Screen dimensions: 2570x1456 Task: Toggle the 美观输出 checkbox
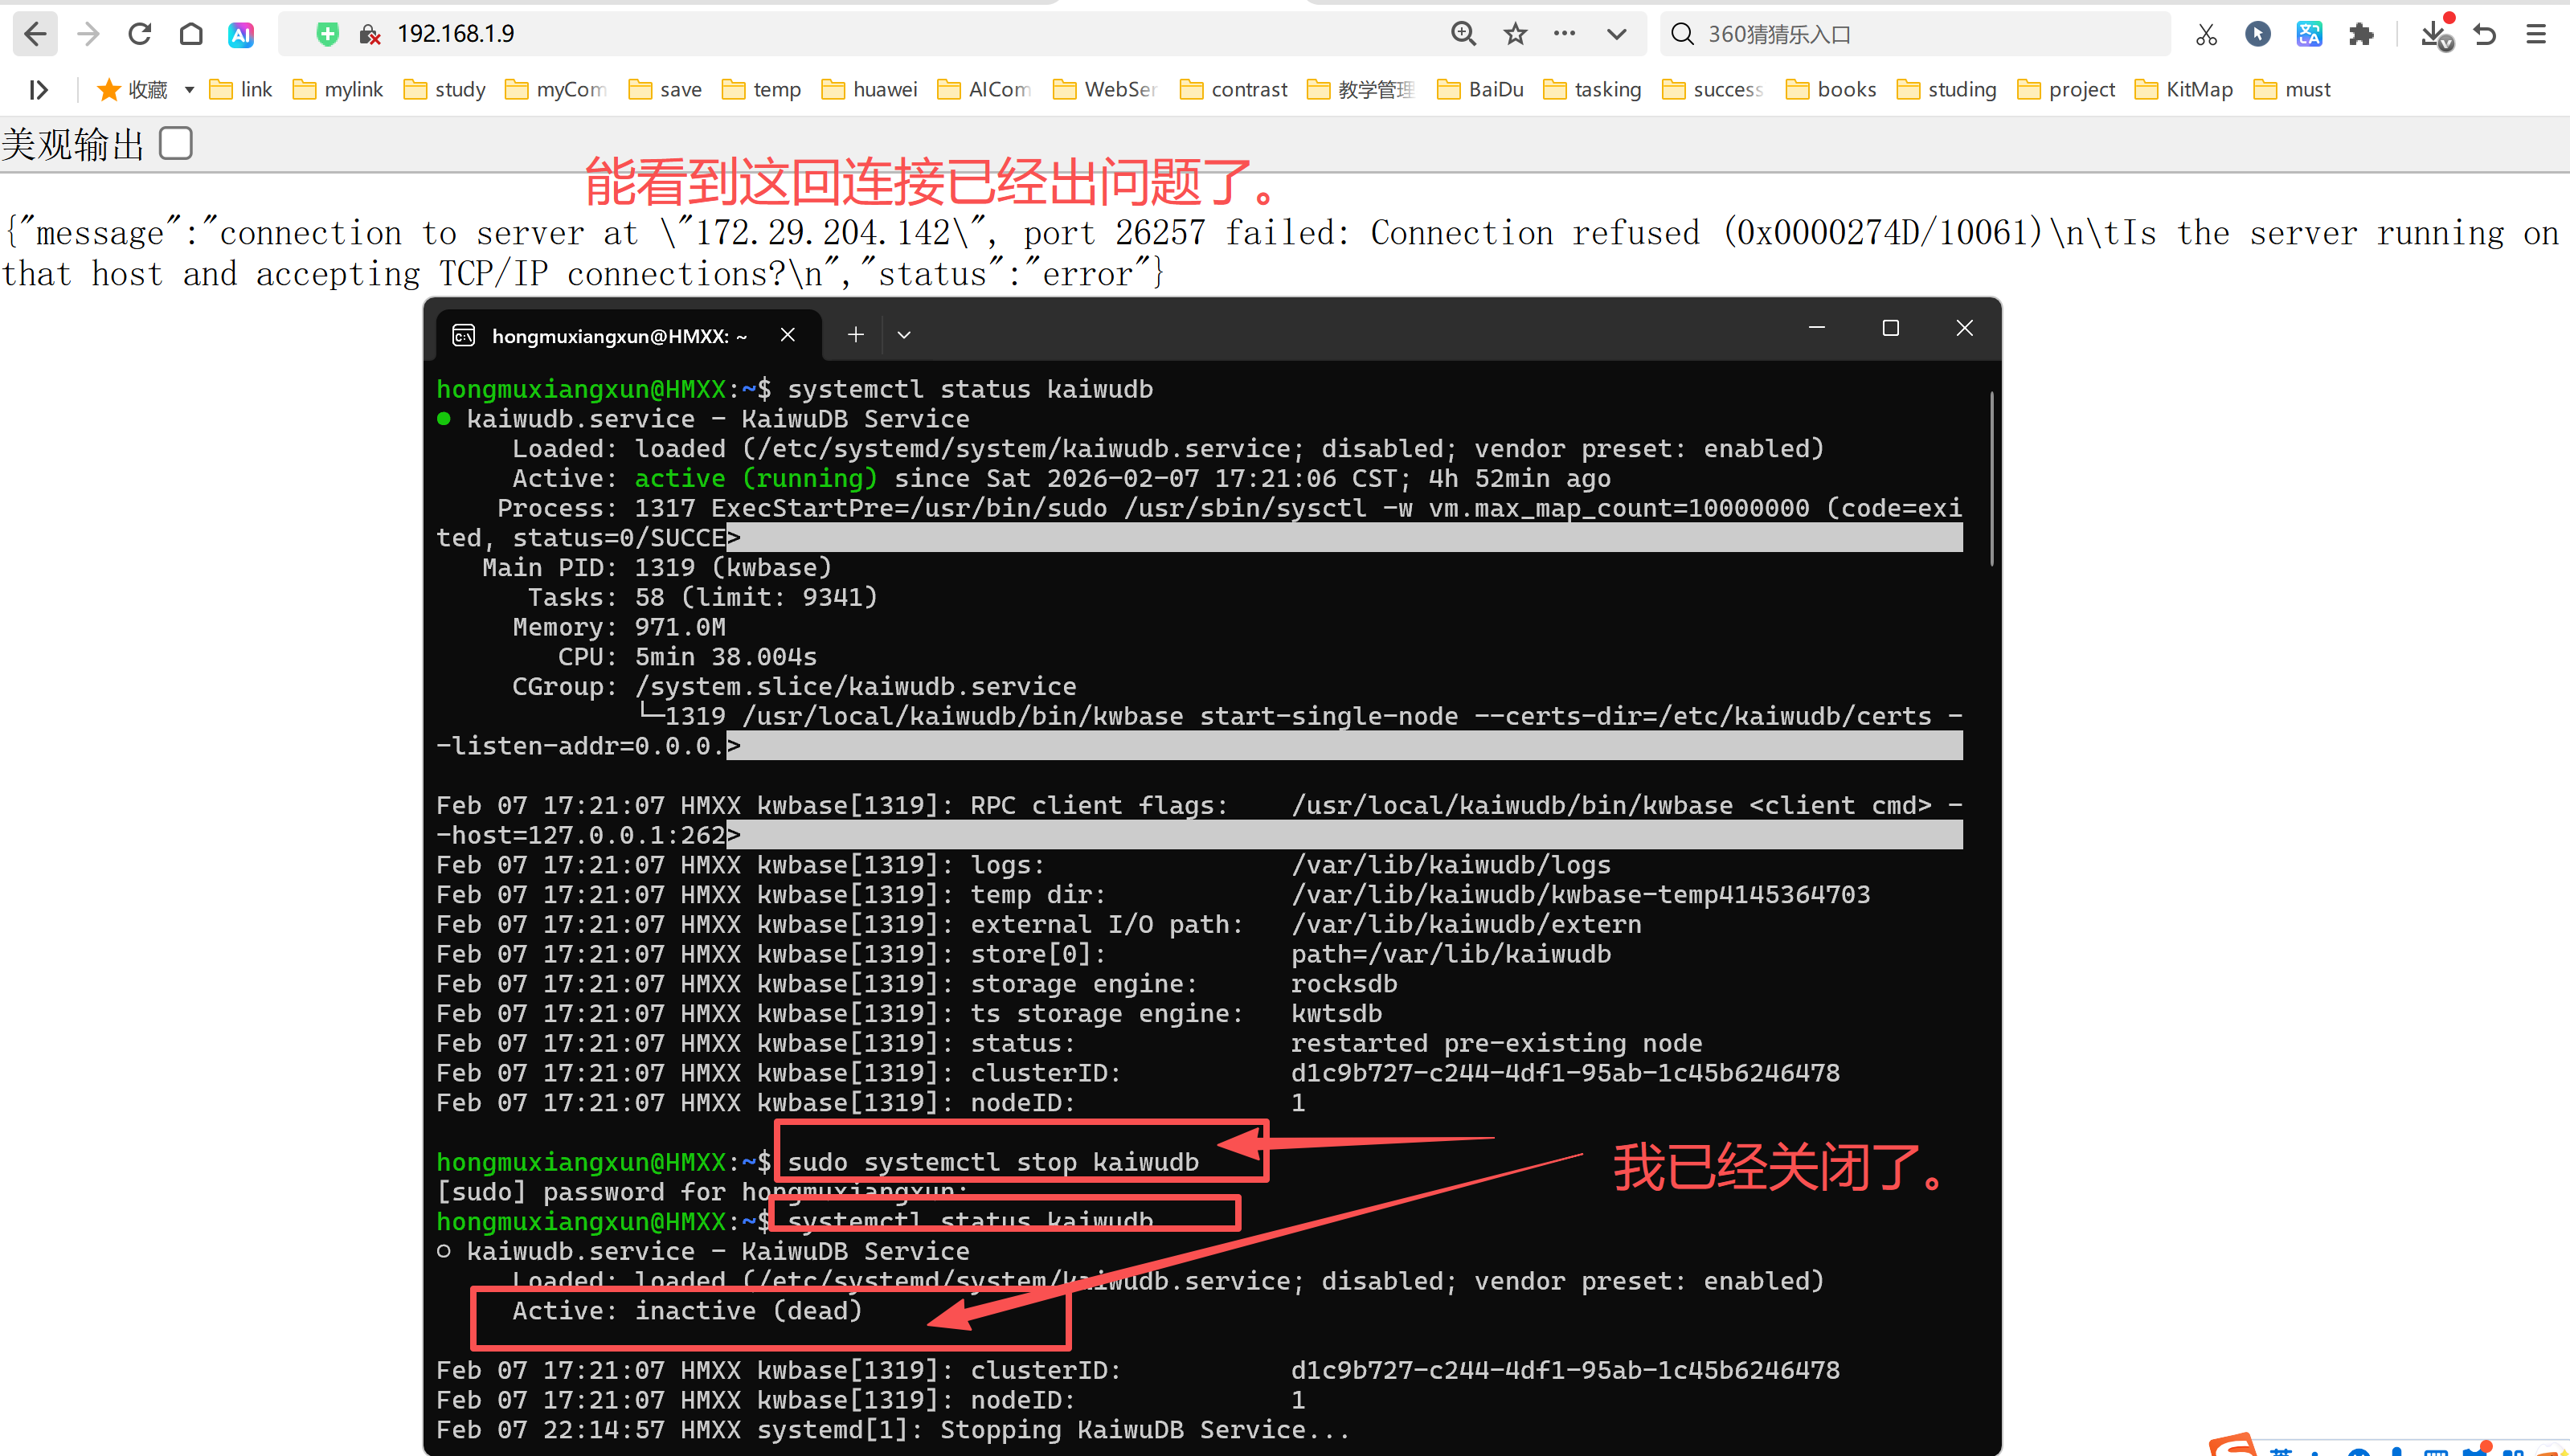[x=176, y=144]
